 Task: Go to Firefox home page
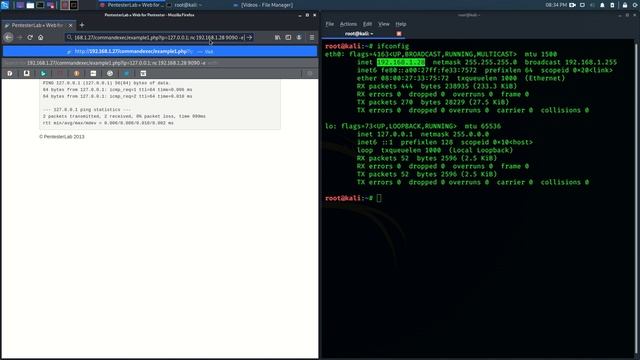(x=40, y=37)
